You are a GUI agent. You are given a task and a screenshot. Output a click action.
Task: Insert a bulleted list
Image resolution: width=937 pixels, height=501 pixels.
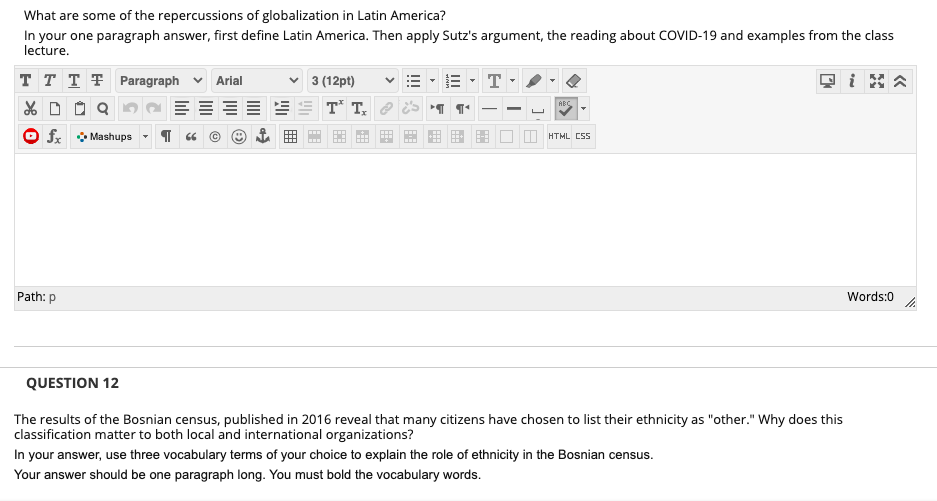[414, 81]
